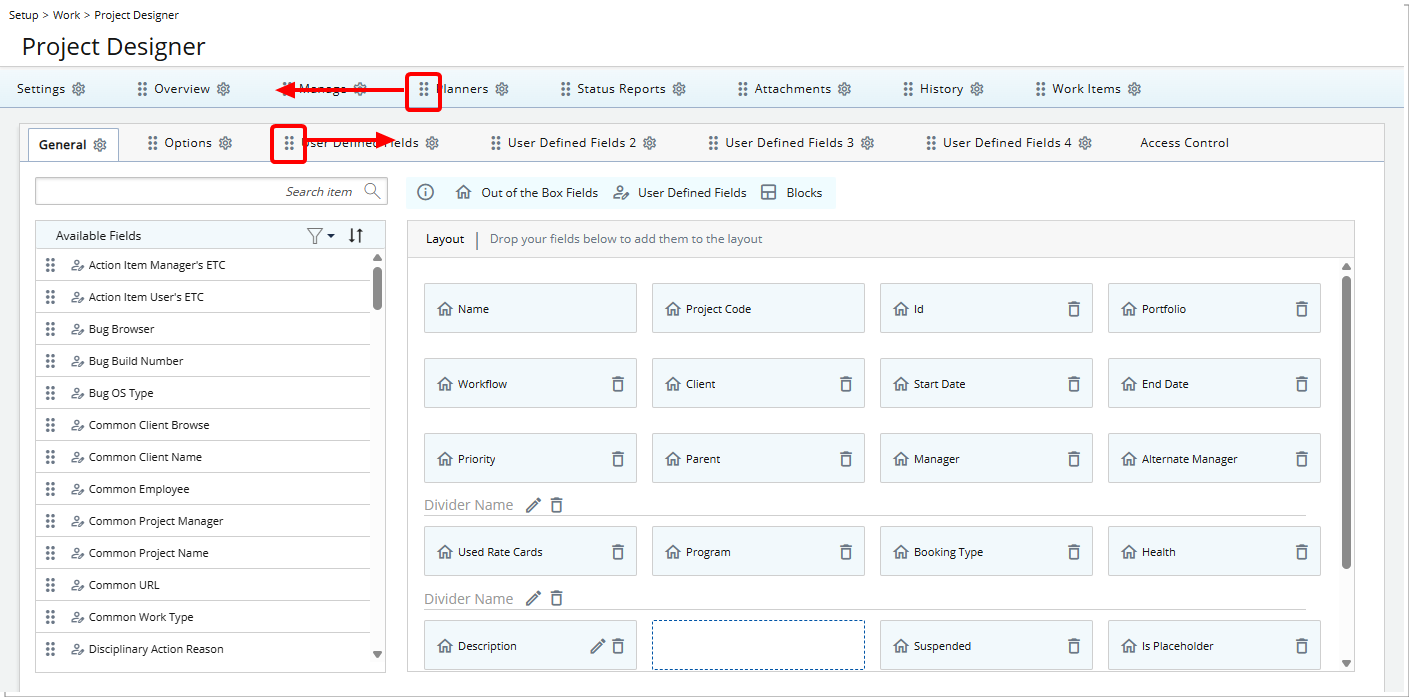Click the Blocks legend button
1409x697 pixels.
[x=792, y=193]
